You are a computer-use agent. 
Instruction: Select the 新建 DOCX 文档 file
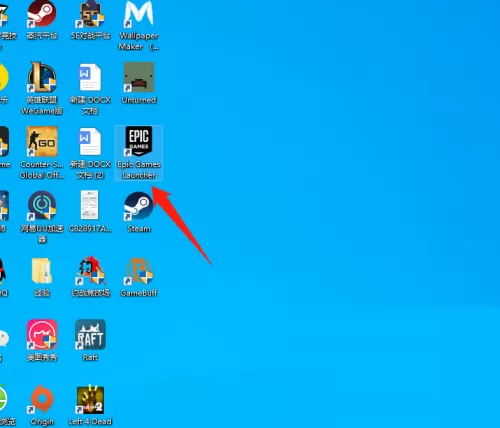90,77
